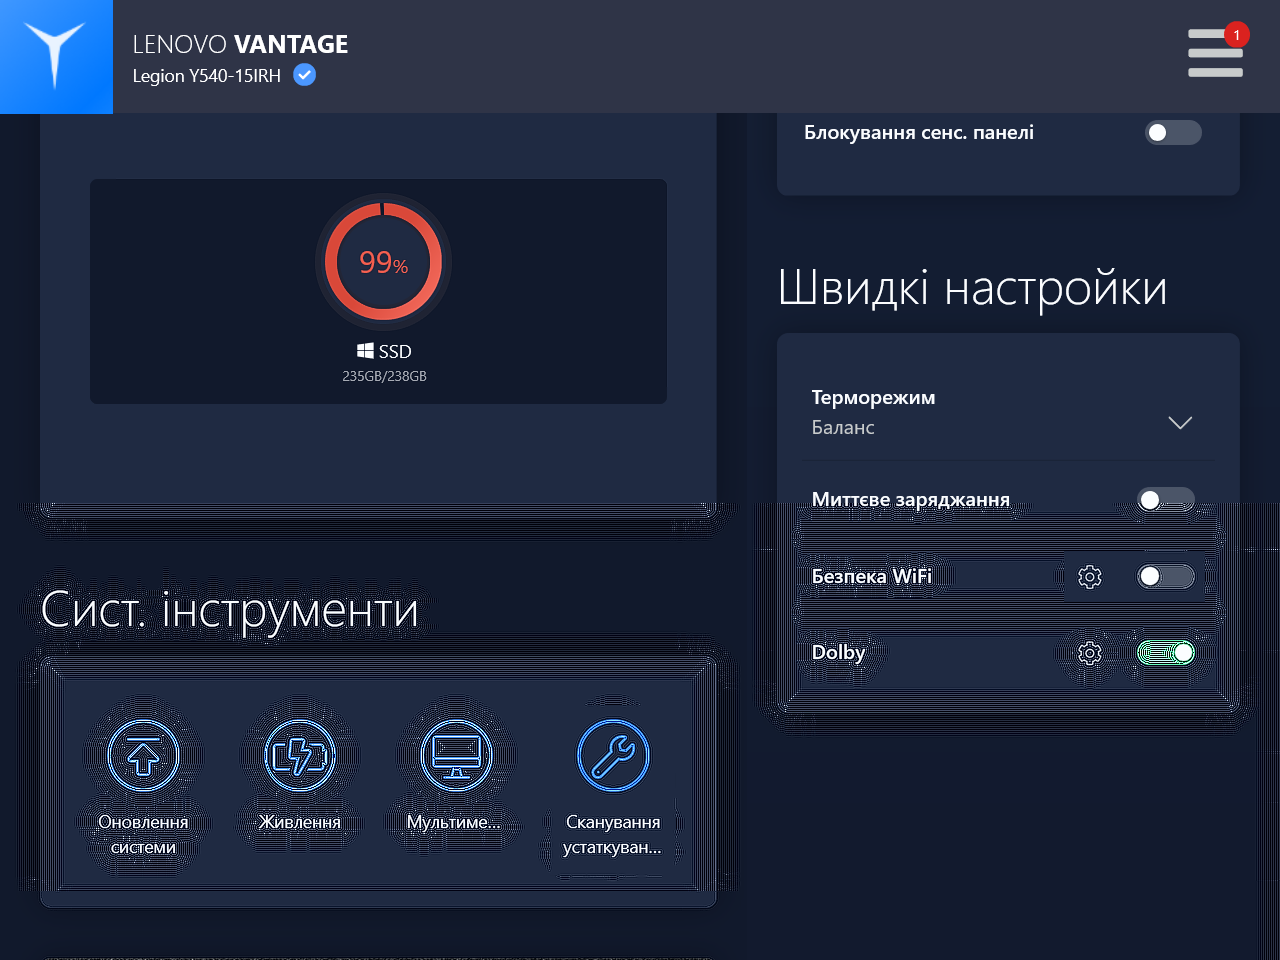This screenshot has height=960, width=1280.
Task: Open Dolby settings gear
Action: (1090, 653)
